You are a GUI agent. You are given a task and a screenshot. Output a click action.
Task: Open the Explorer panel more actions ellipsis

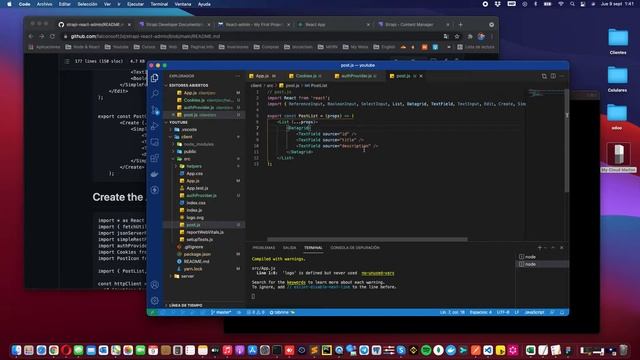(238, 76)
